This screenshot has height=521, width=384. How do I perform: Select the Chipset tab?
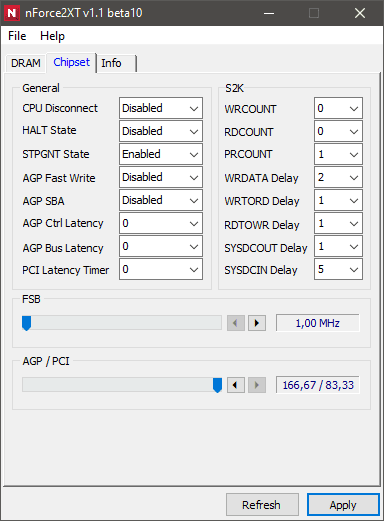(71, 62)
